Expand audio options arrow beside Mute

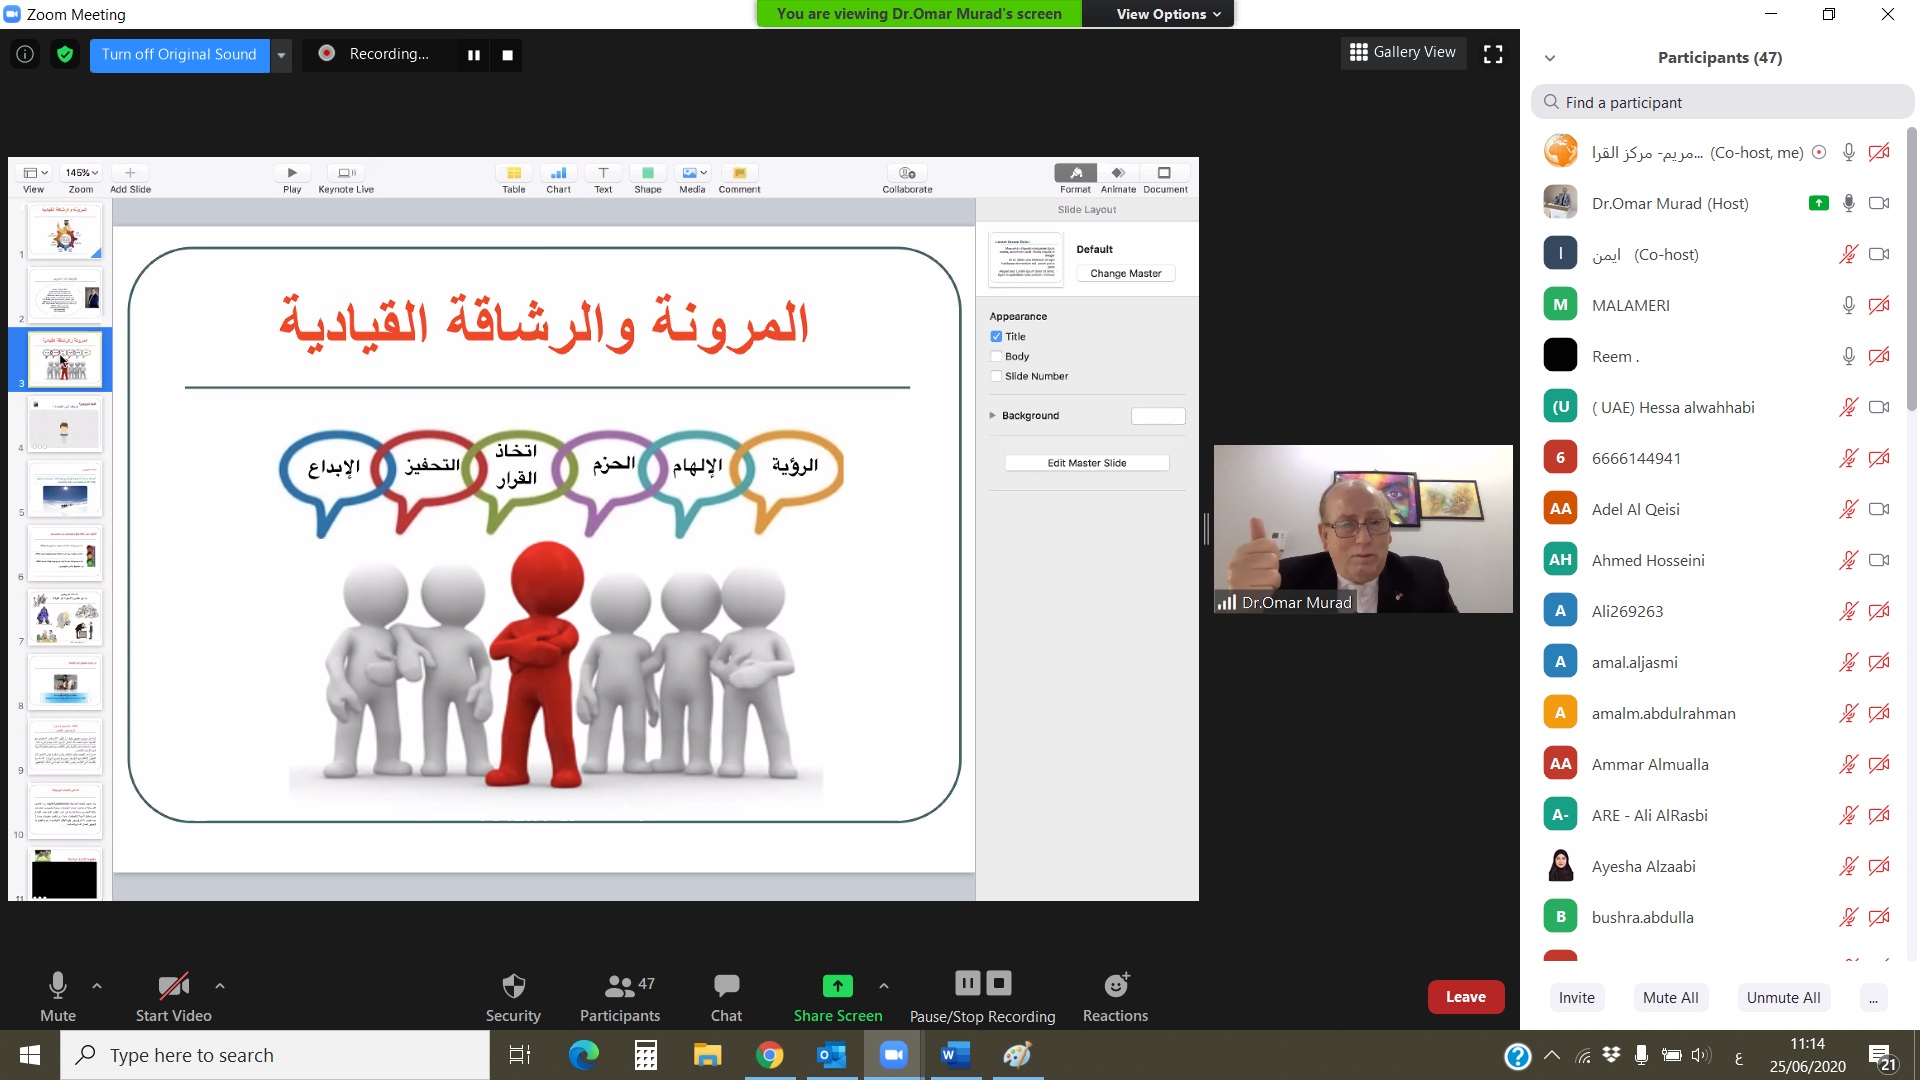tap(97, 986)
